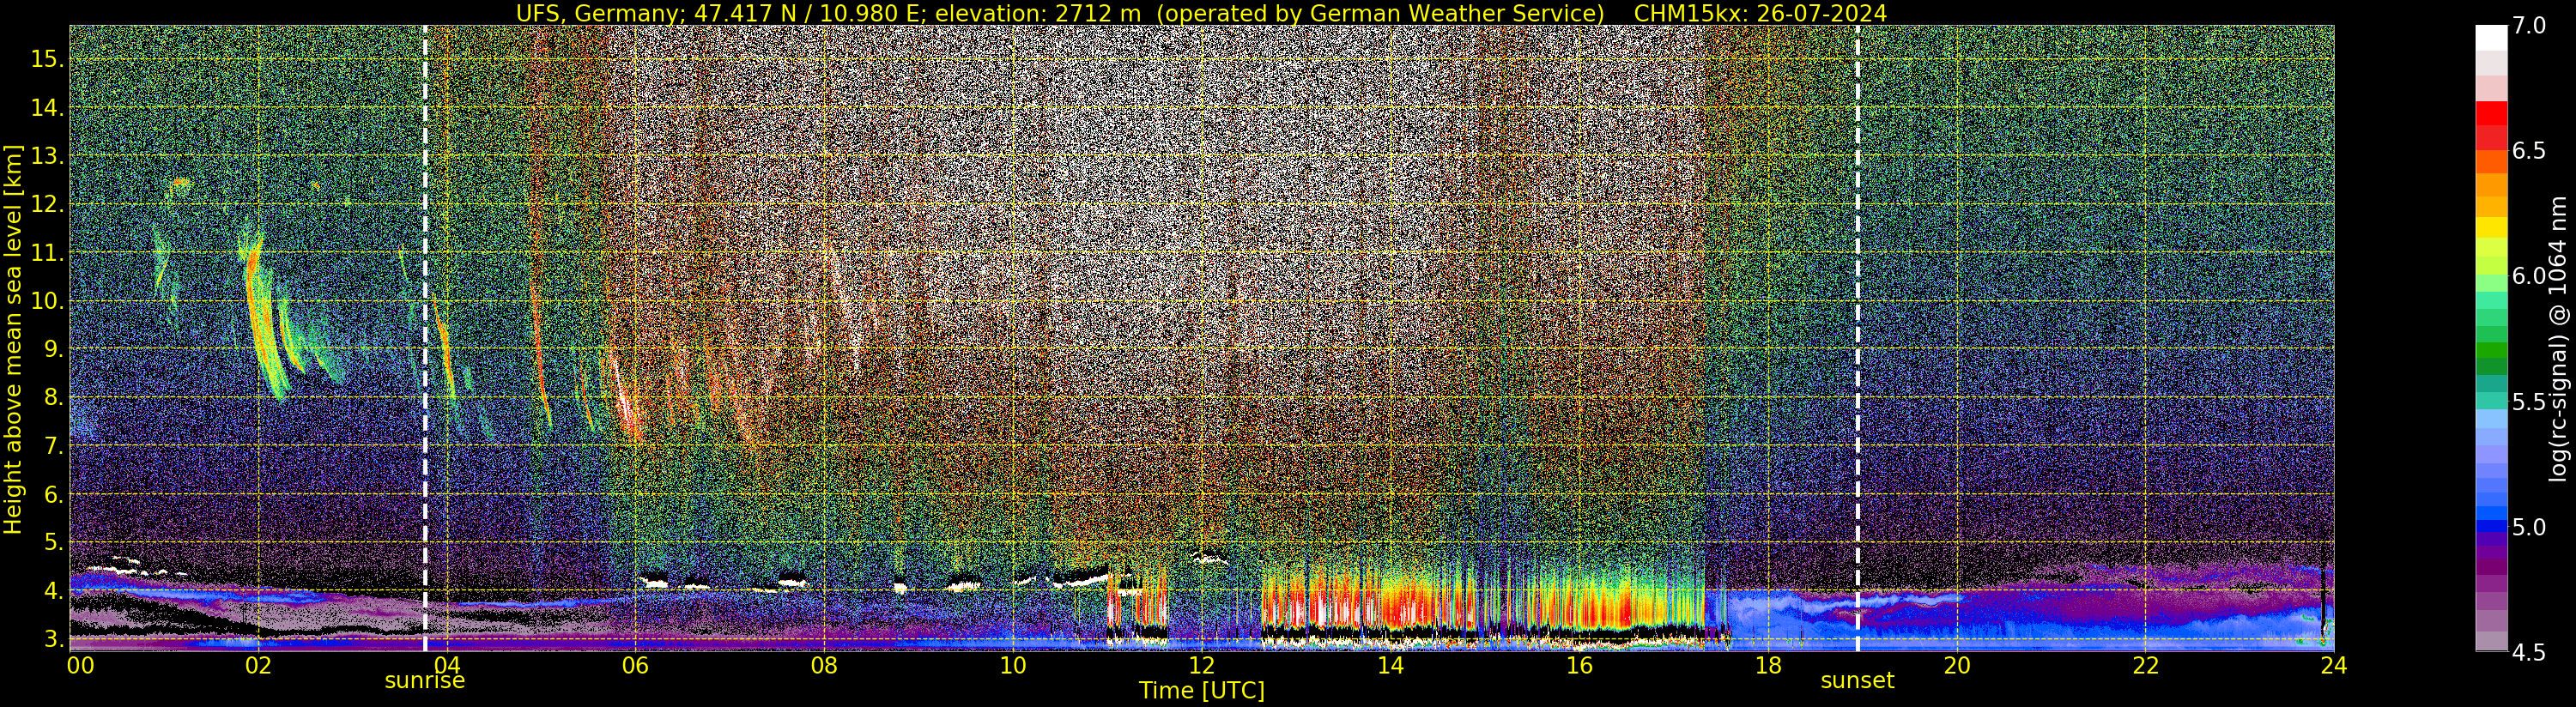The image size is (2576, 707).
Task: Click the white dashed sunrise line
Action: pos(425,338)
